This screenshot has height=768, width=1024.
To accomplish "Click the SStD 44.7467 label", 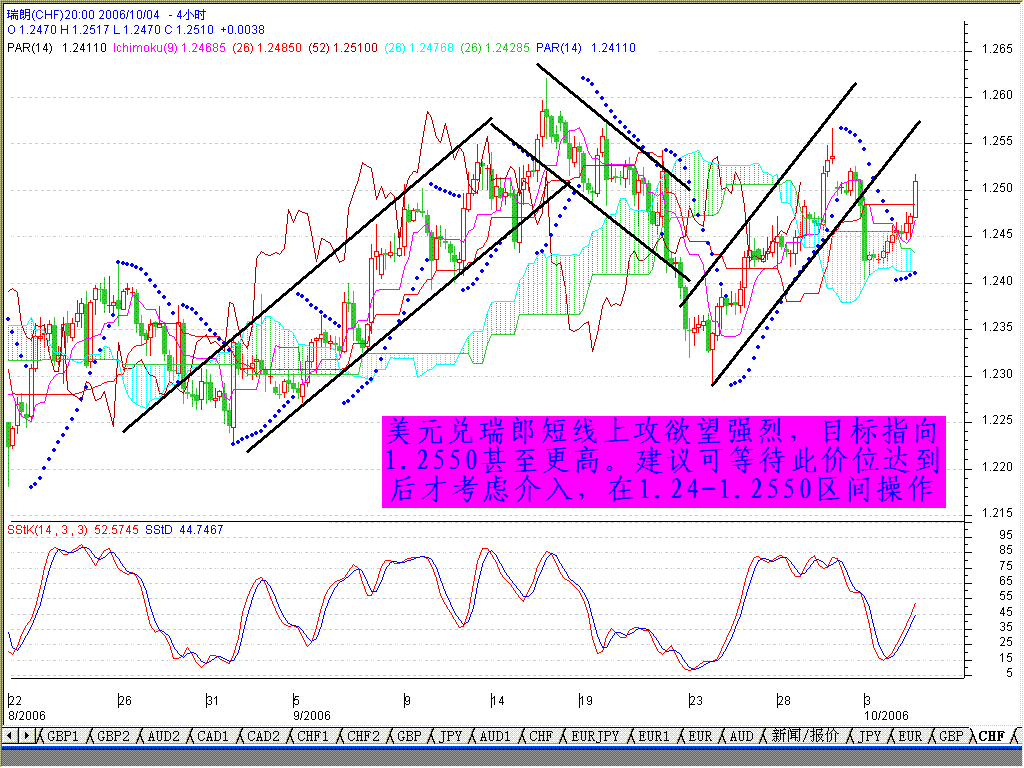I will [x=184, y=530].
